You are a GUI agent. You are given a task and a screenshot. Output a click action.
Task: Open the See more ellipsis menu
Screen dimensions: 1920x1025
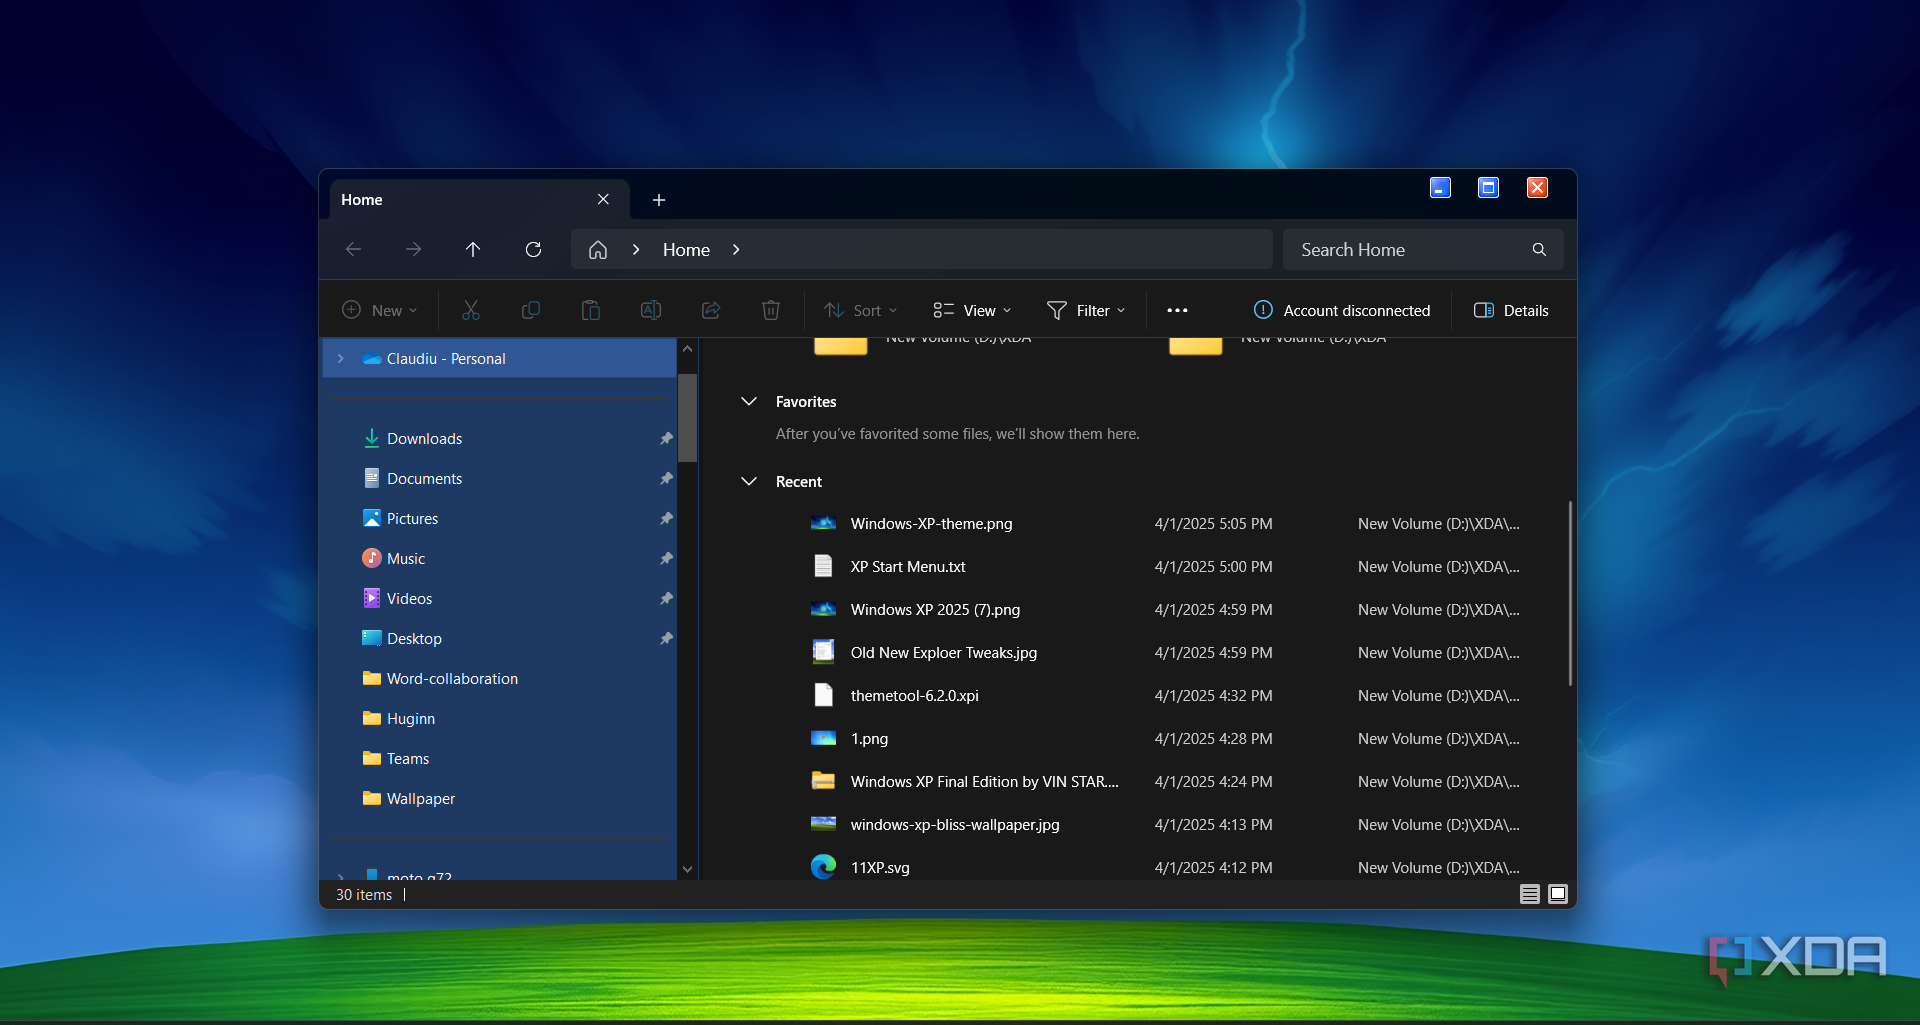pyautogui.click(x=1177, y=311)
